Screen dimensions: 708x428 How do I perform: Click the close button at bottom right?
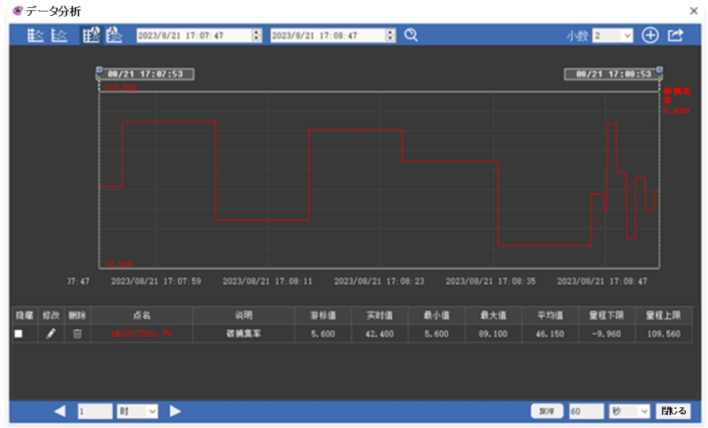tap(673, 411)
